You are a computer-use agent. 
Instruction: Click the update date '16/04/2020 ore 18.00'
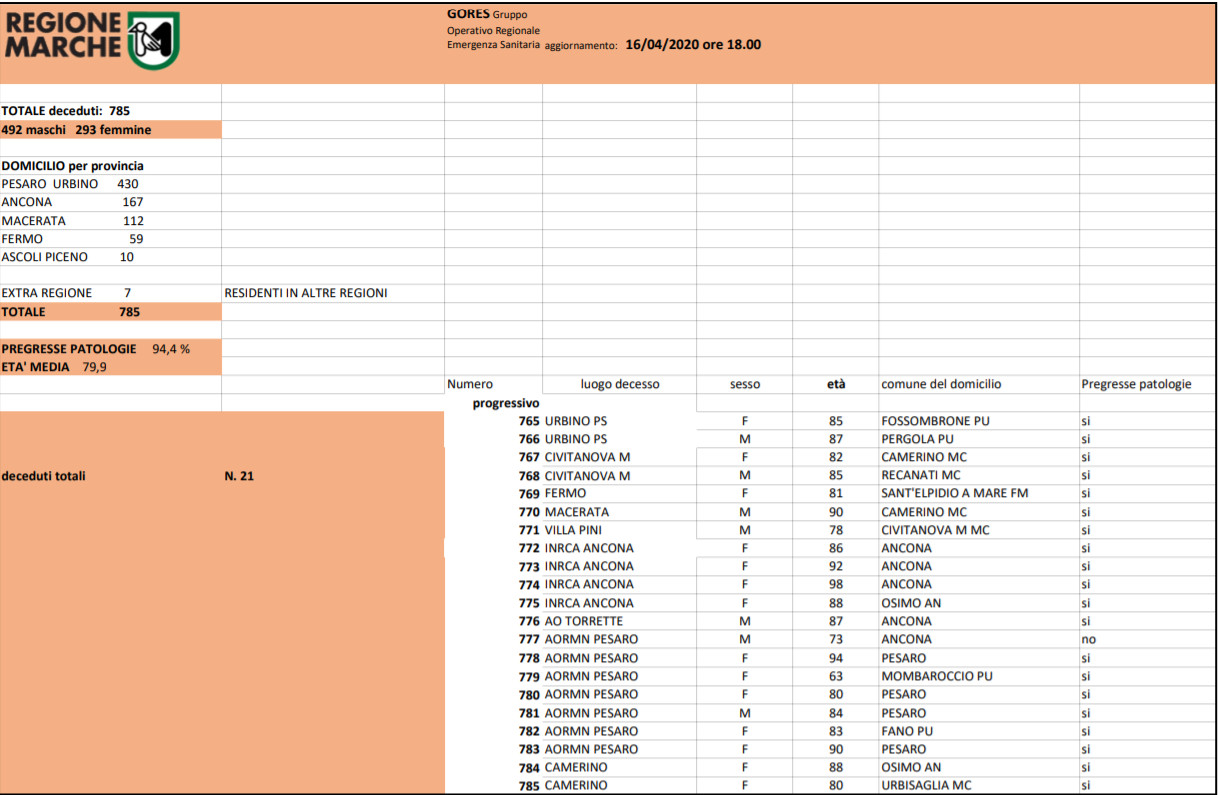pyautogui.click(x=693, y=45)
